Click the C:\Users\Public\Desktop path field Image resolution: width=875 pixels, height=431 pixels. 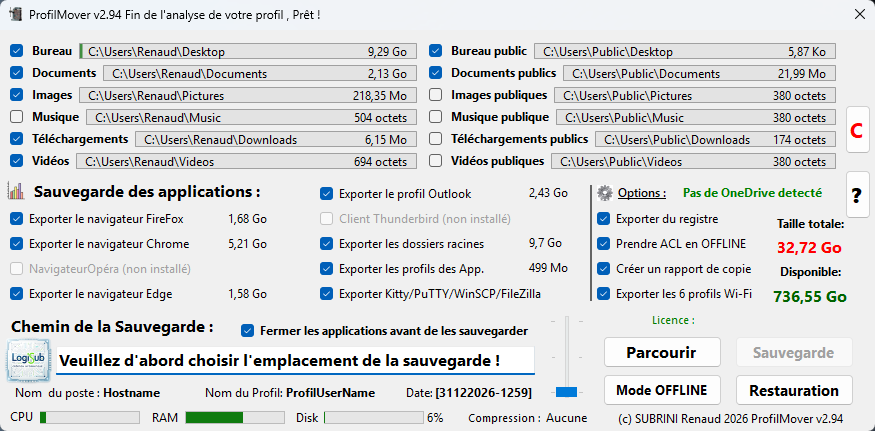point(685,51)
